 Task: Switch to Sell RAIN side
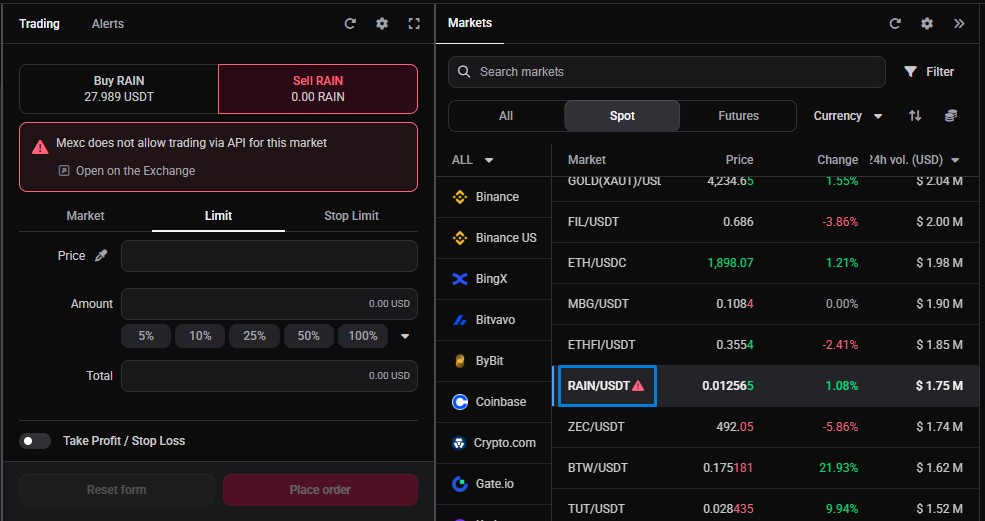coord(318,89)
